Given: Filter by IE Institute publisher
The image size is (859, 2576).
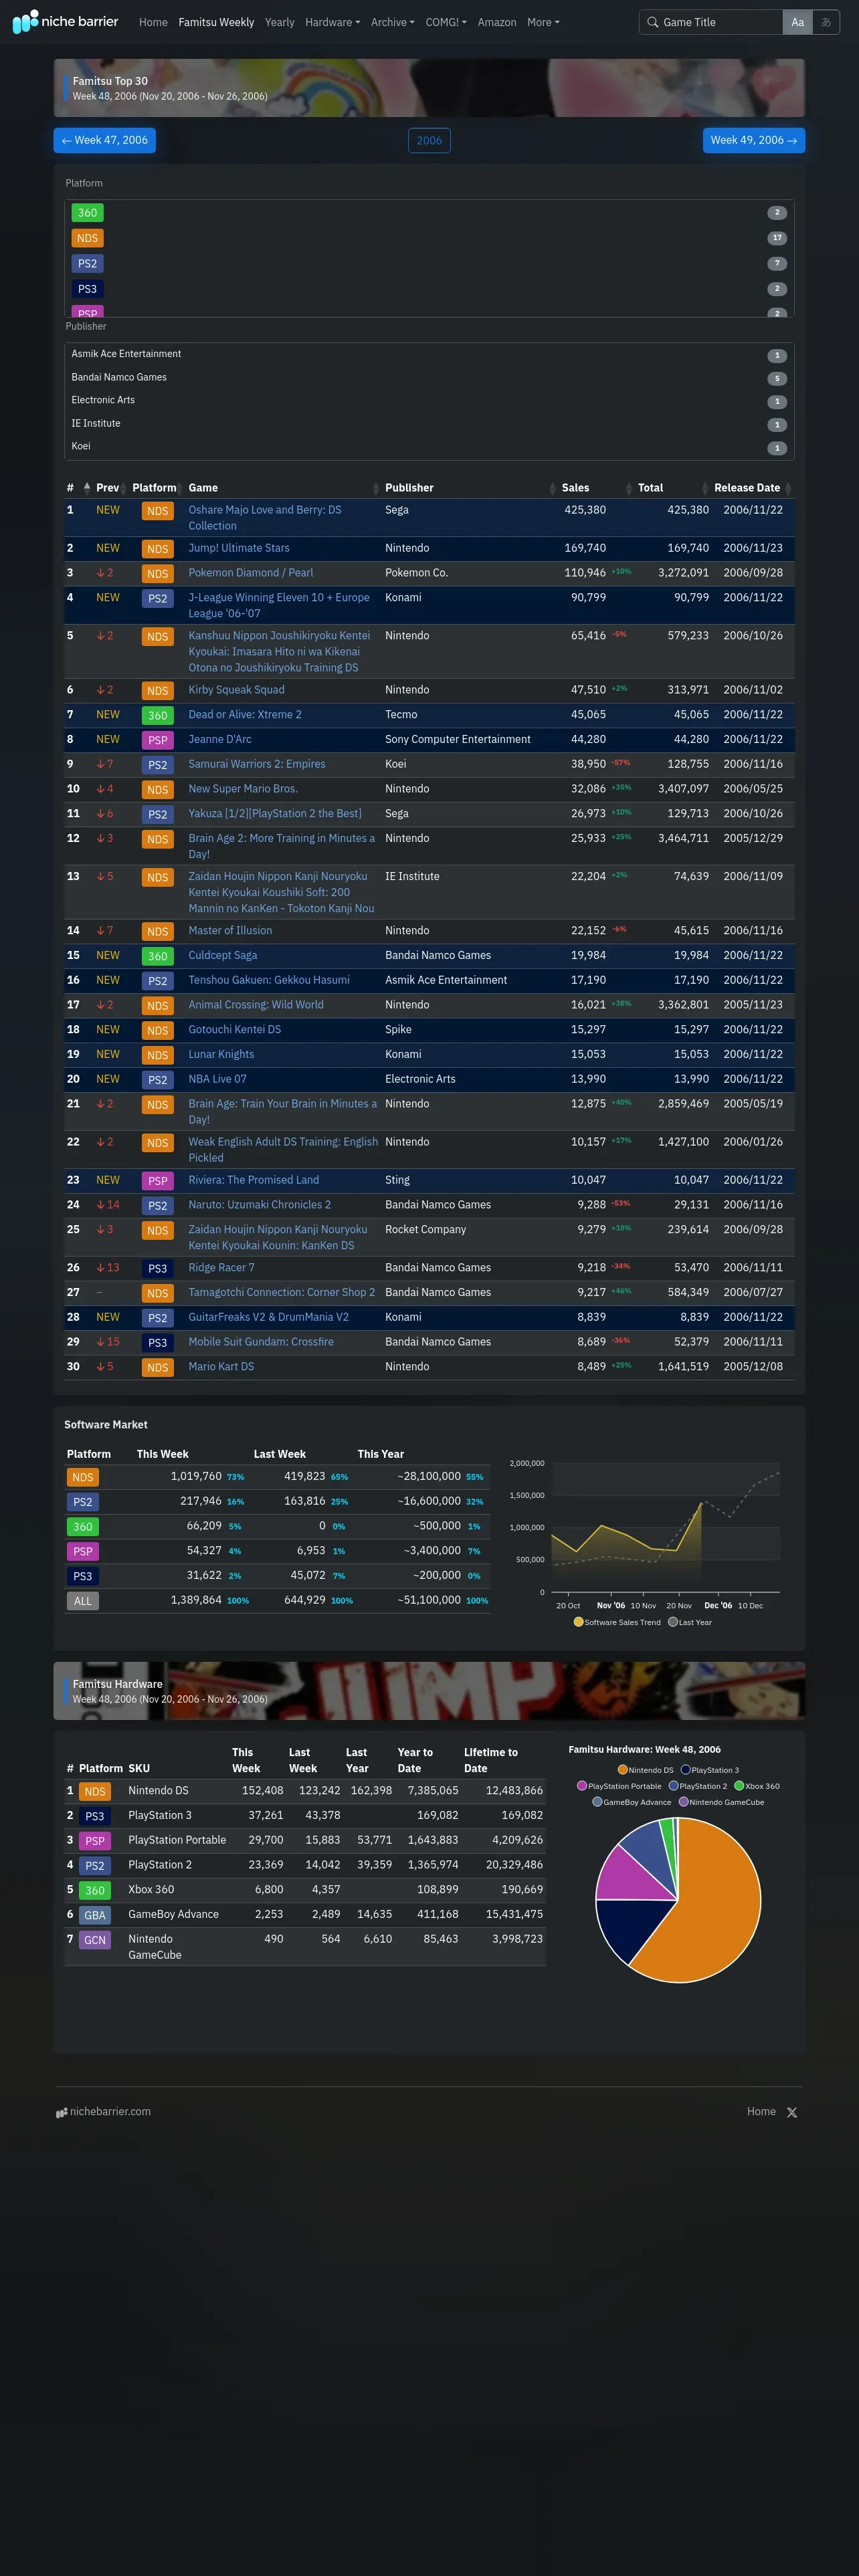Looking at the screenshot, I should (429, 424).
